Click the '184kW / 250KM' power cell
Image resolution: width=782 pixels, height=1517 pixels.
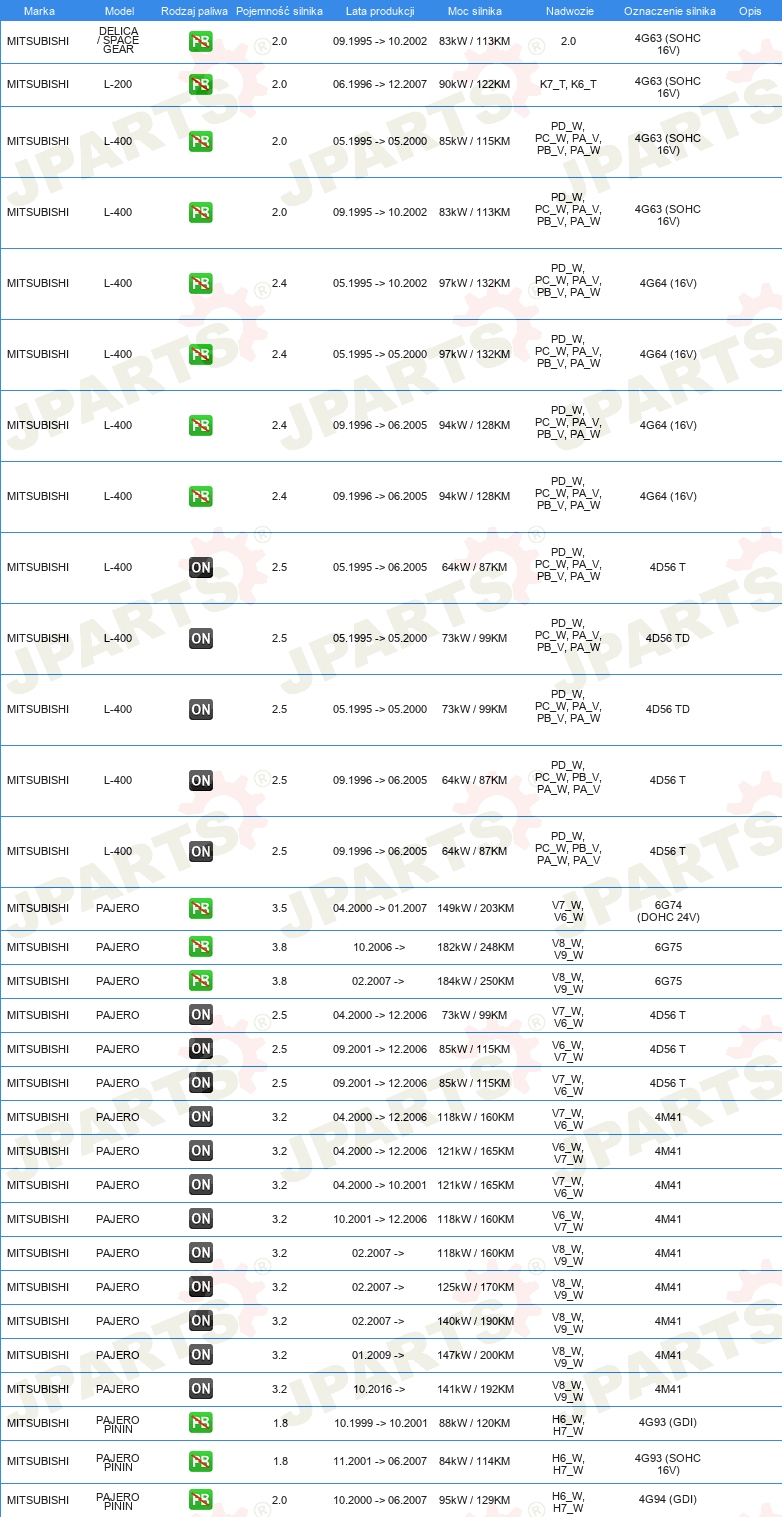coord(476,981)
